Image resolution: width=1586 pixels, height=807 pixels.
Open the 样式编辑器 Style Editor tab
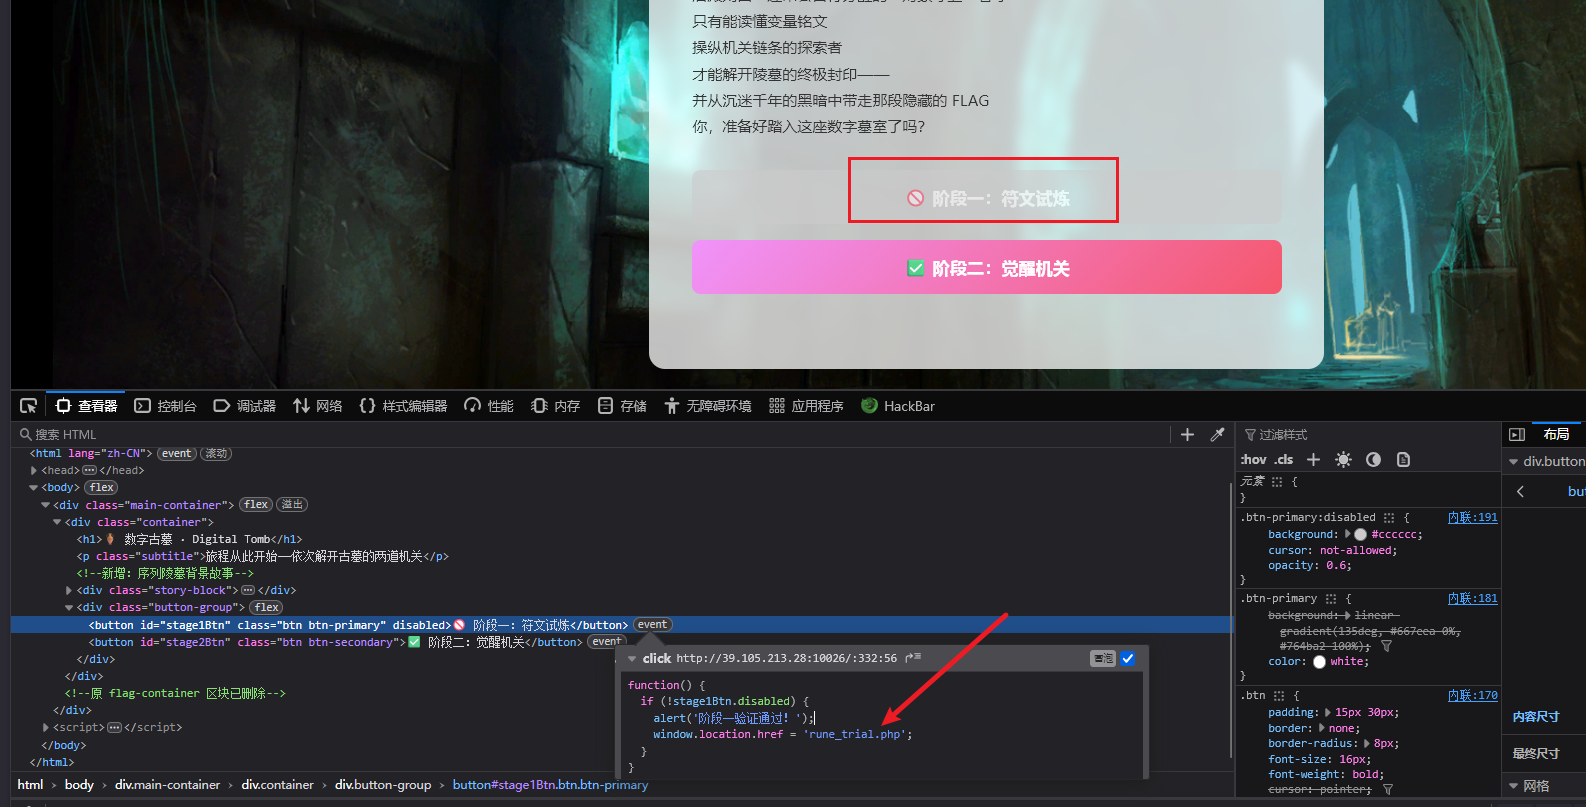click(404, 406)
